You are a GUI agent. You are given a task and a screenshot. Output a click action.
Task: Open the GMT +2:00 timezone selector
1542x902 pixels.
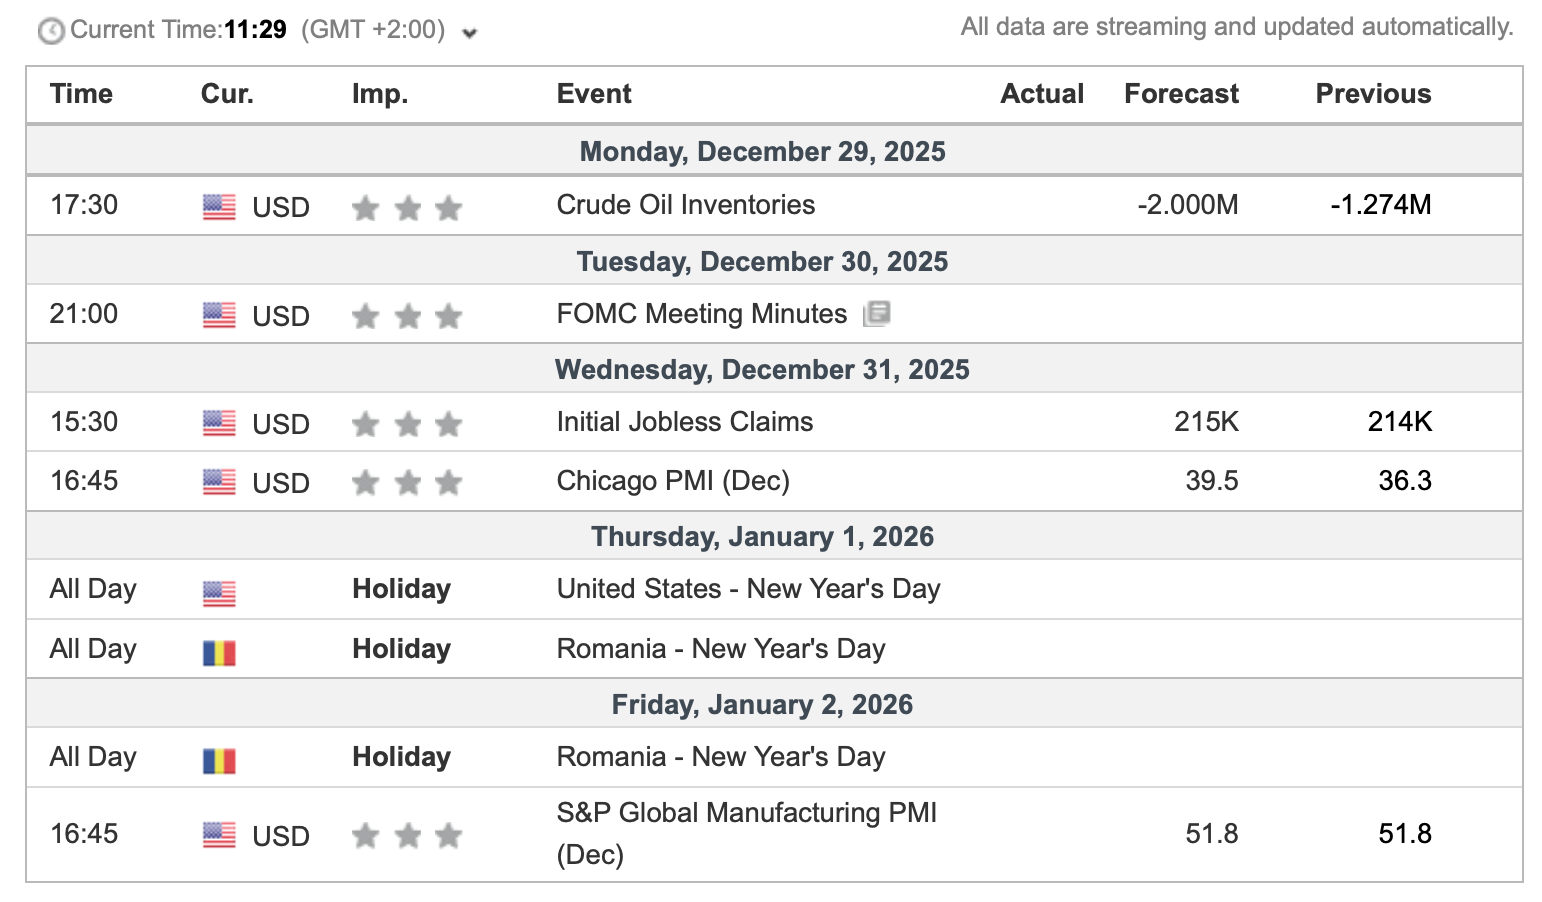pos(373,30)
